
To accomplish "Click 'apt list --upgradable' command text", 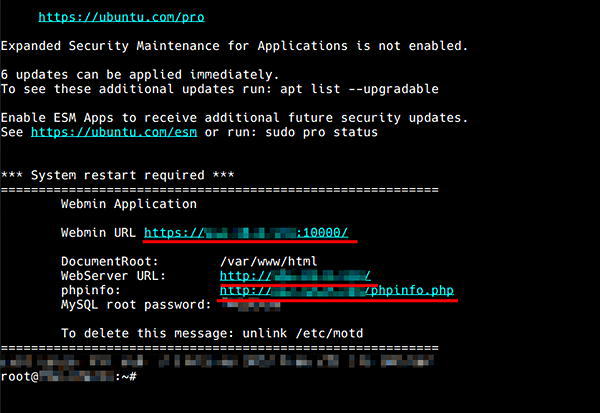I will [x=359, y=89].
